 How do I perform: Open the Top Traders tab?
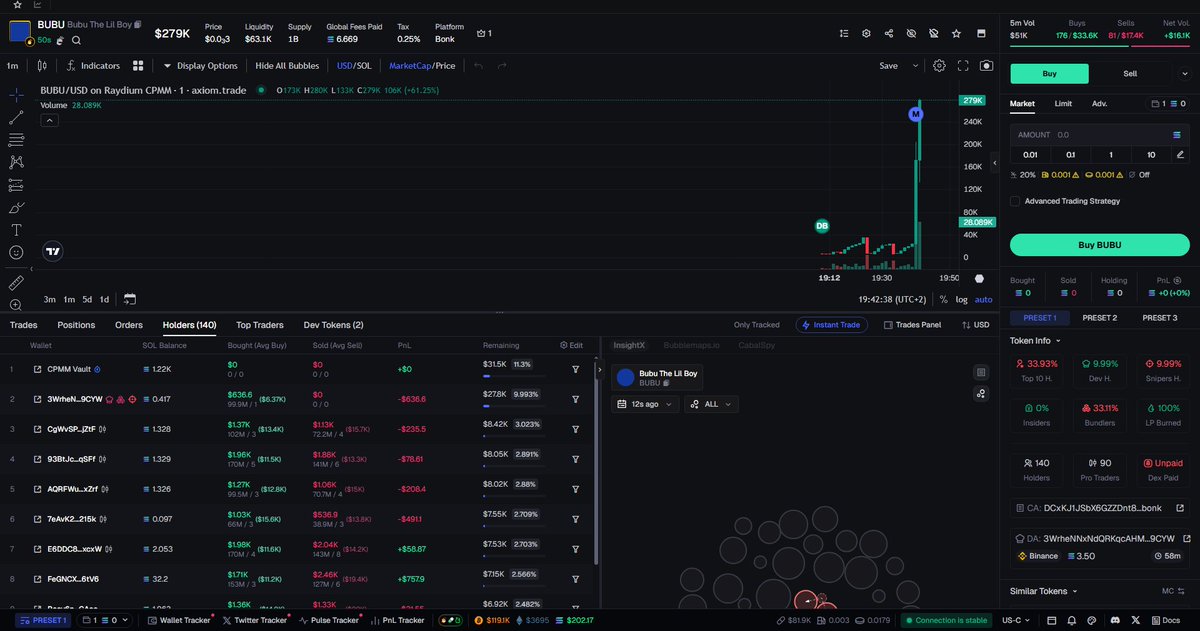point(260,325)
